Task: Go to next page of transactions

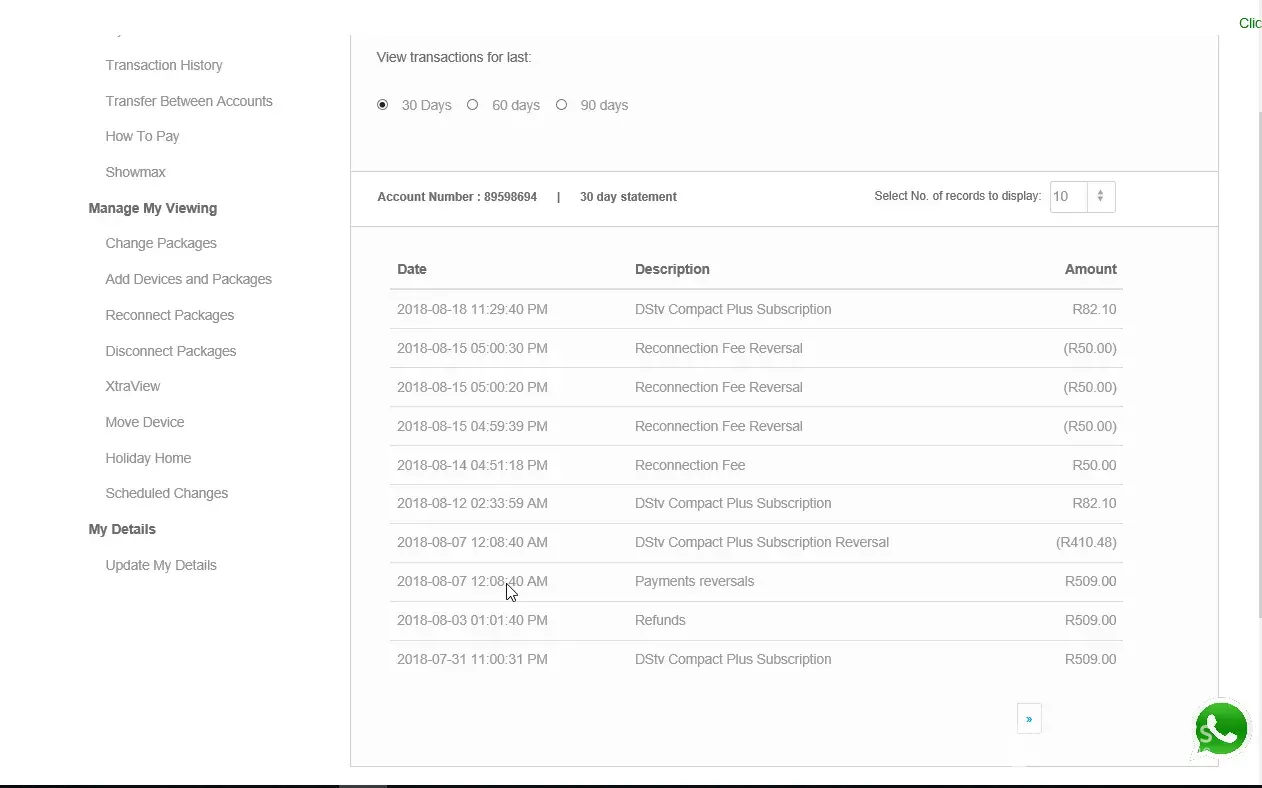Action: pos(1028,719)
